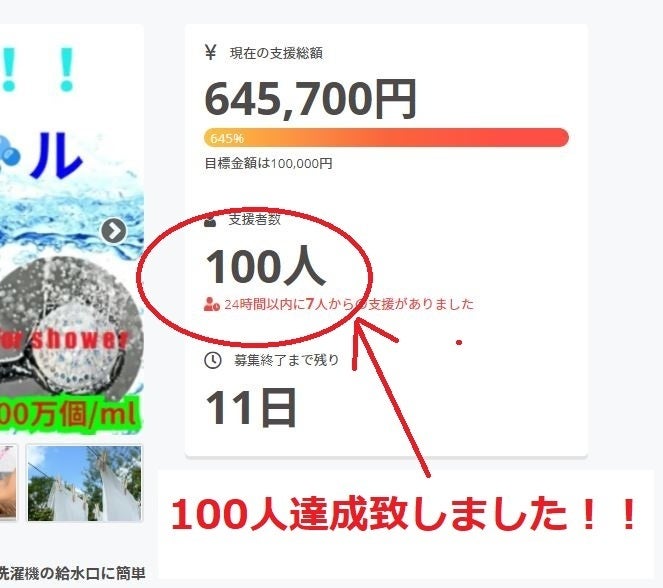The image size is (663, 588).
Task: Click the 募集終了まで残り label
Action: 287,360
